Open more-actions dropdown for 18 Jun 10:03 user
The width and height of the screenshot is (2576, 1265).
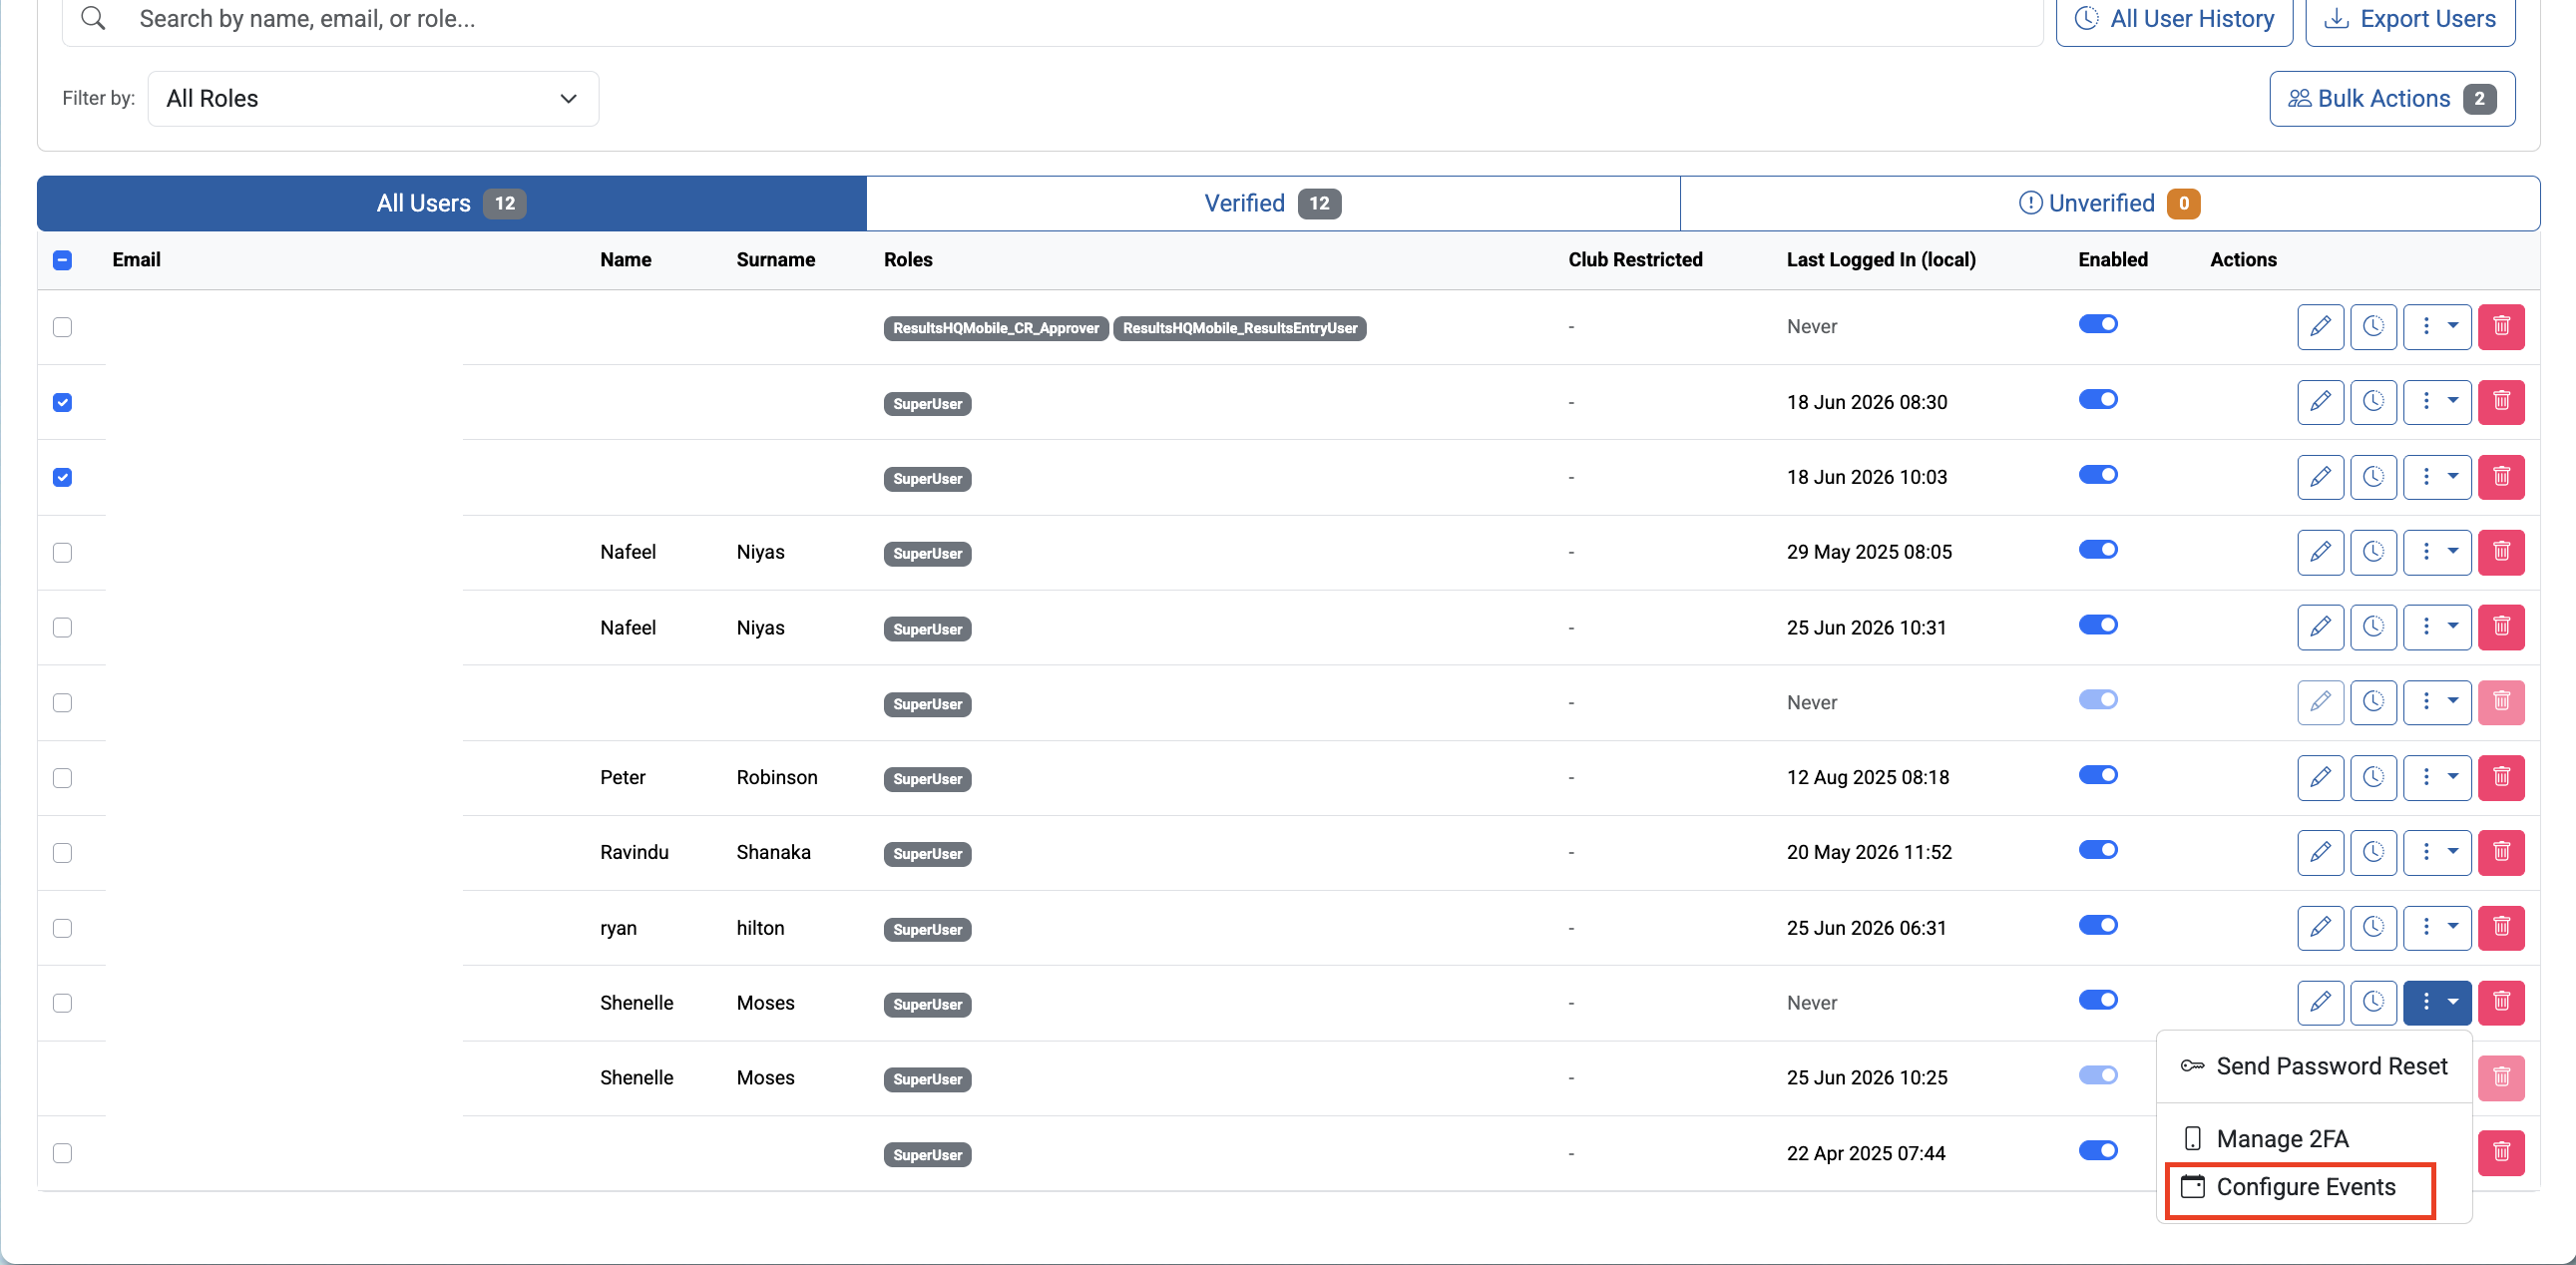(2437, 477)
